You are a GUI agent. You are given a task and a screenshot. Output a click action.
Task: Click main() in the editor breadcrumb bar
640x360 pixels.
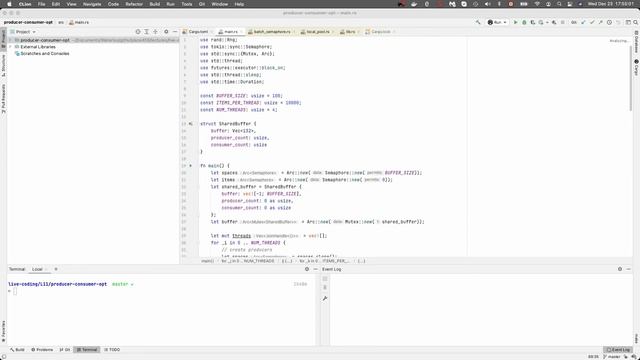tap(207, 261)
